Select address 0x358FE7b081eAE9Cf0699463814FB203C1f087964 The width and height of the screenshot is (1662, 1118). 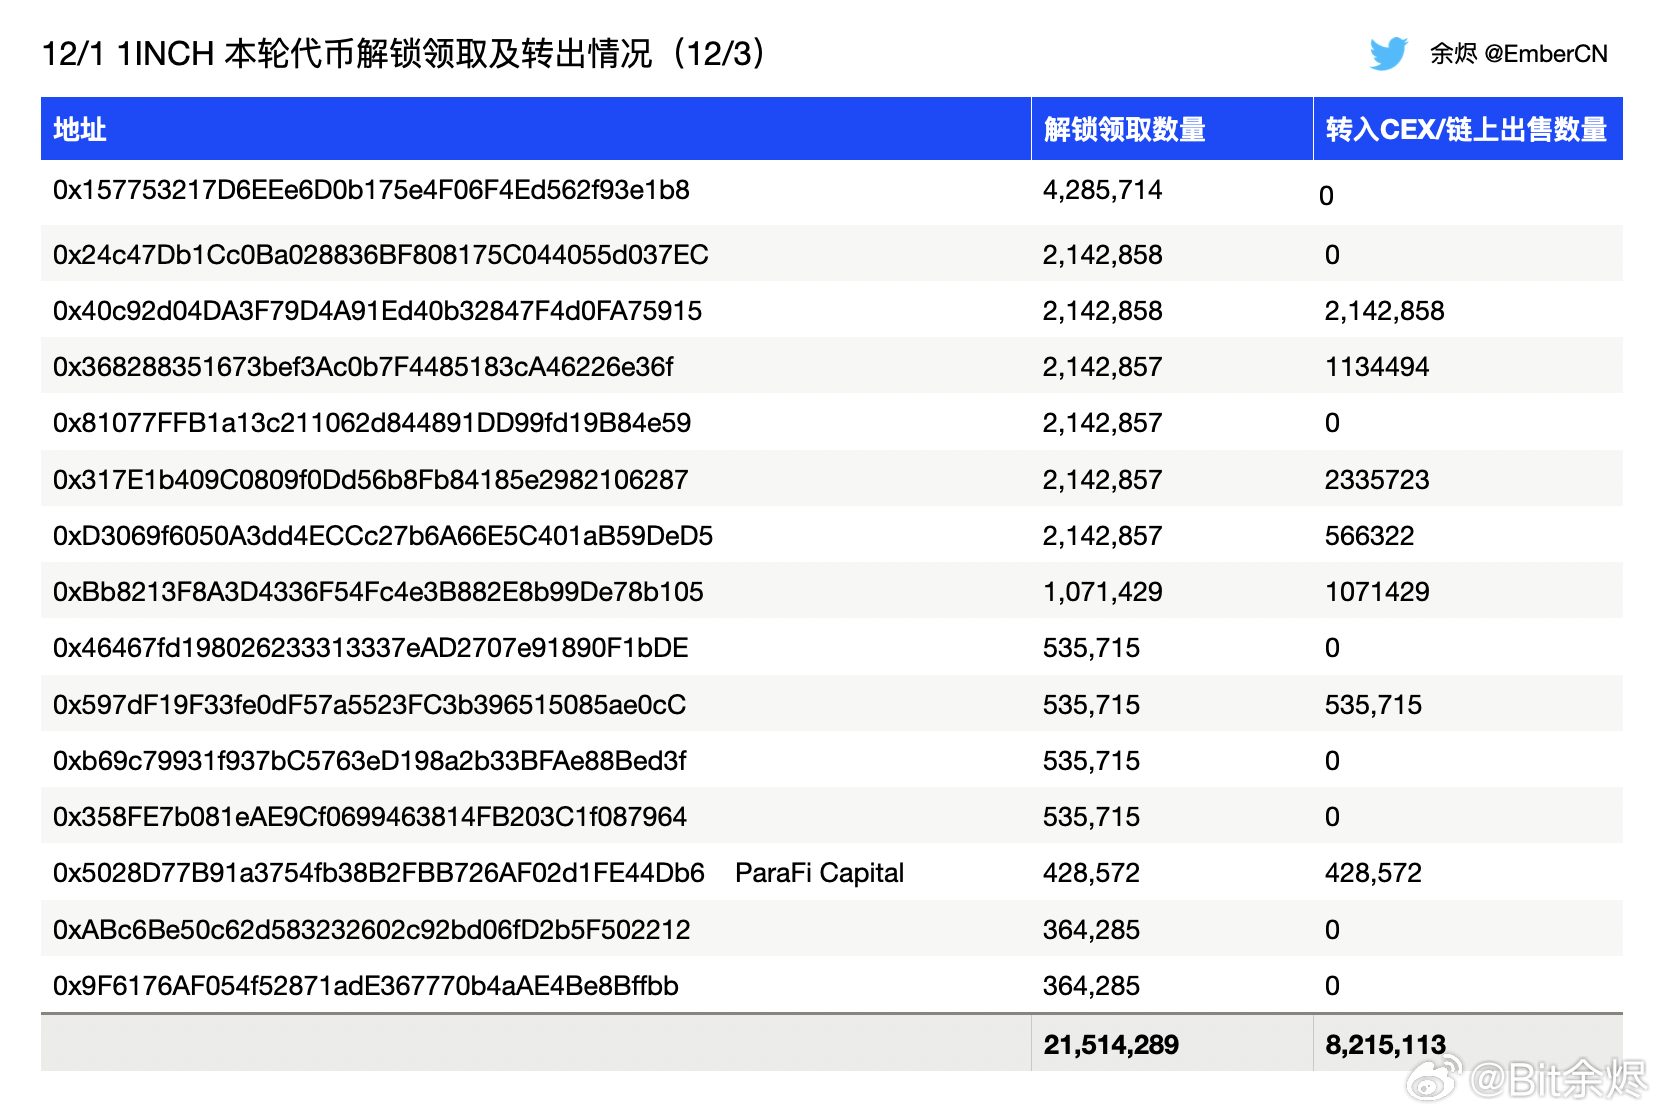point(369,817)
